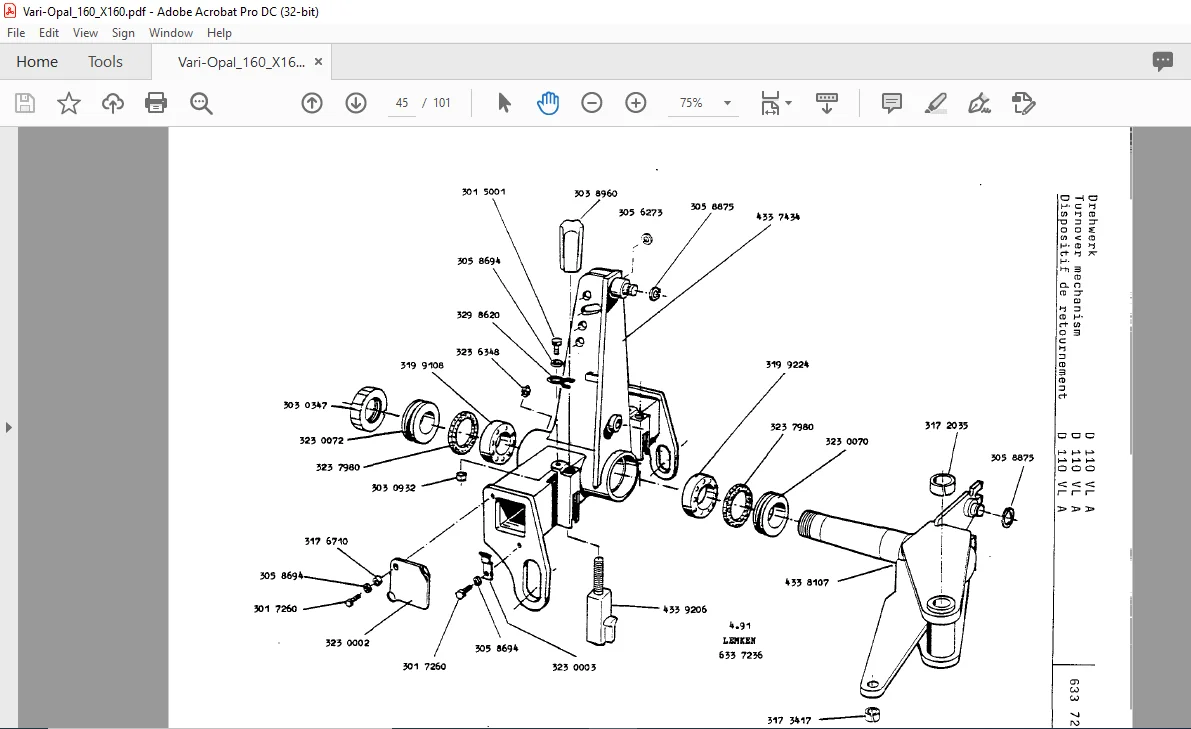The width and height of the screenshot is (1191, 729).
Task: Activate the Hand pan tool
Action: (x=548, y=103)
